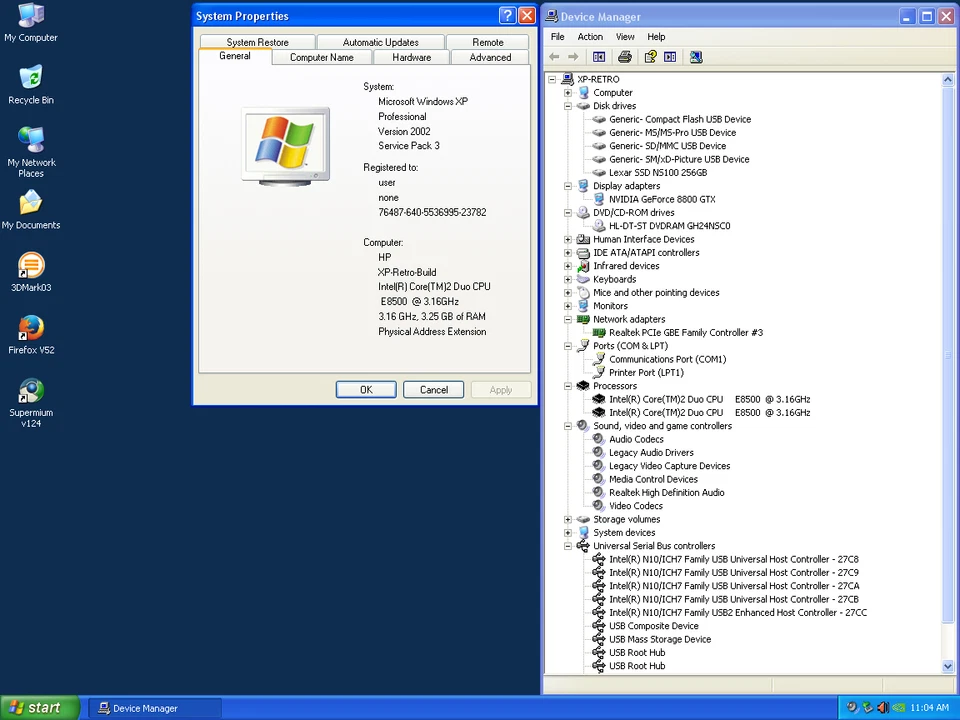
Task: Collapse the Disk drives category
Action: click(568, 105)
